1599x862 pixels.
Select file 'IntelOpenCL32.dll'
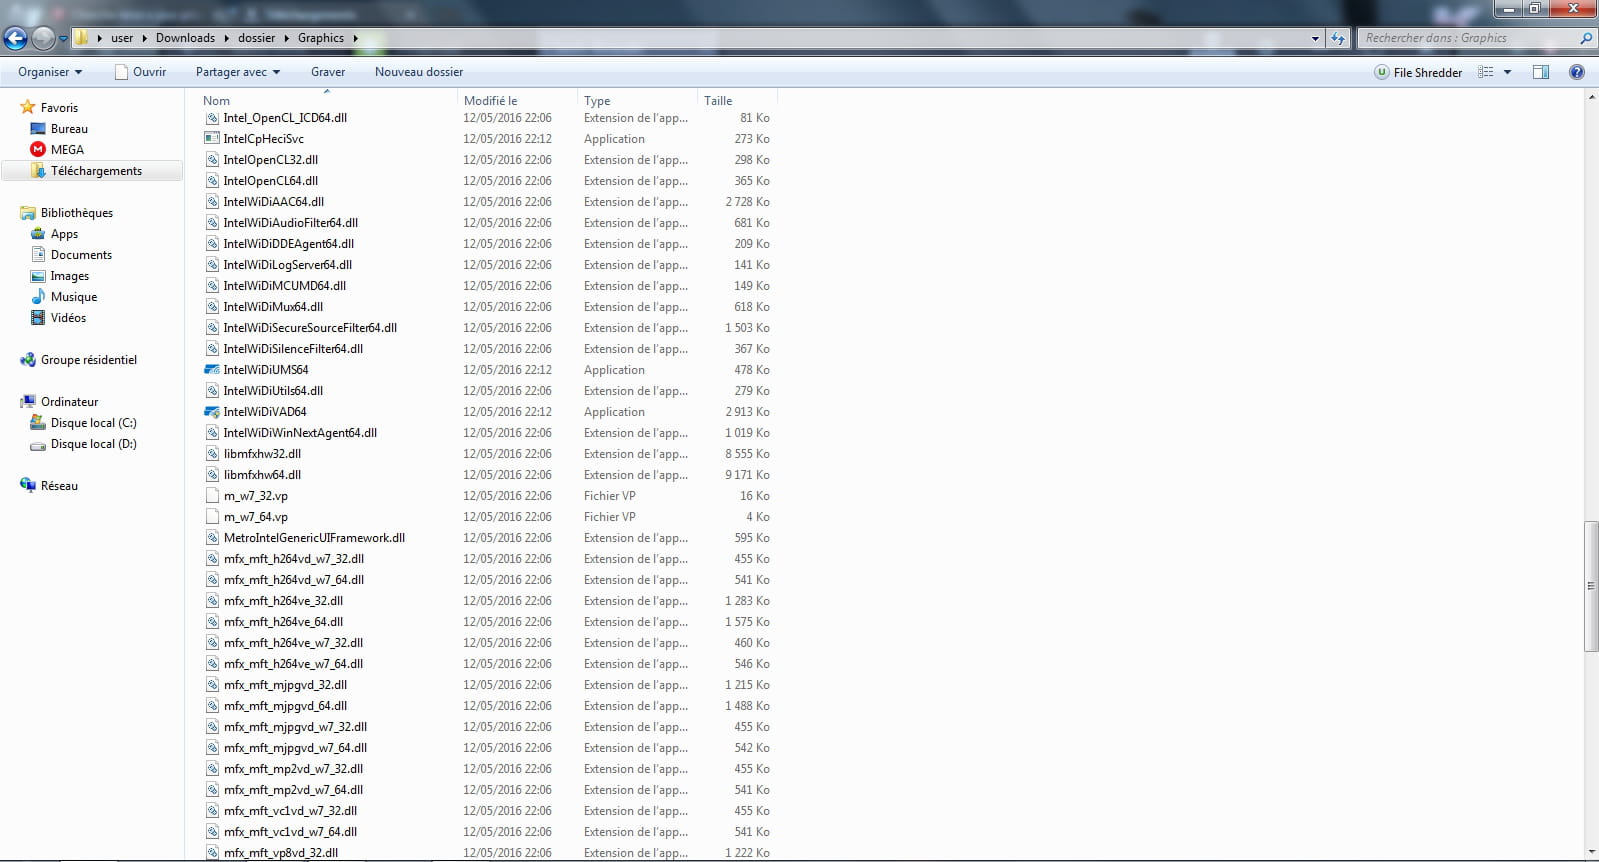tap(270, 159)
